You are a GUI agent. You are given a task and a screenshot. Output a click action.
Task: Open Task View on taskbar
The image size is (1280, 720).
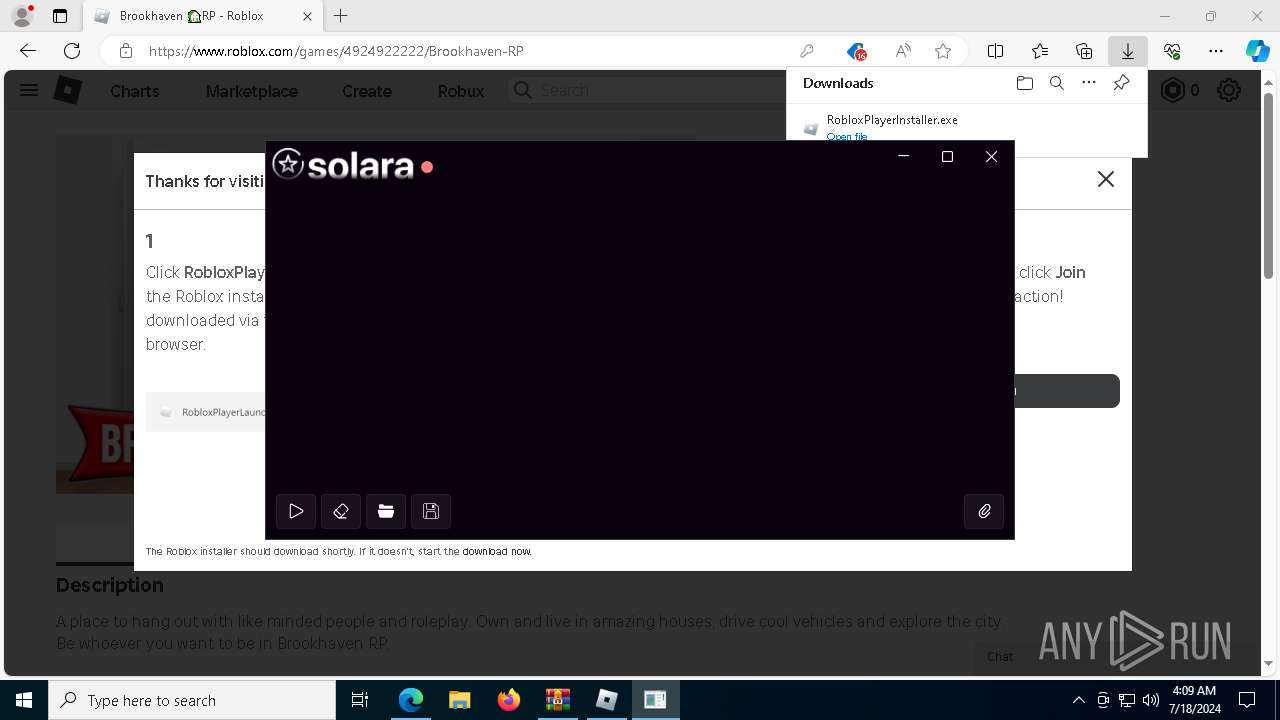[x=360, y=700]
